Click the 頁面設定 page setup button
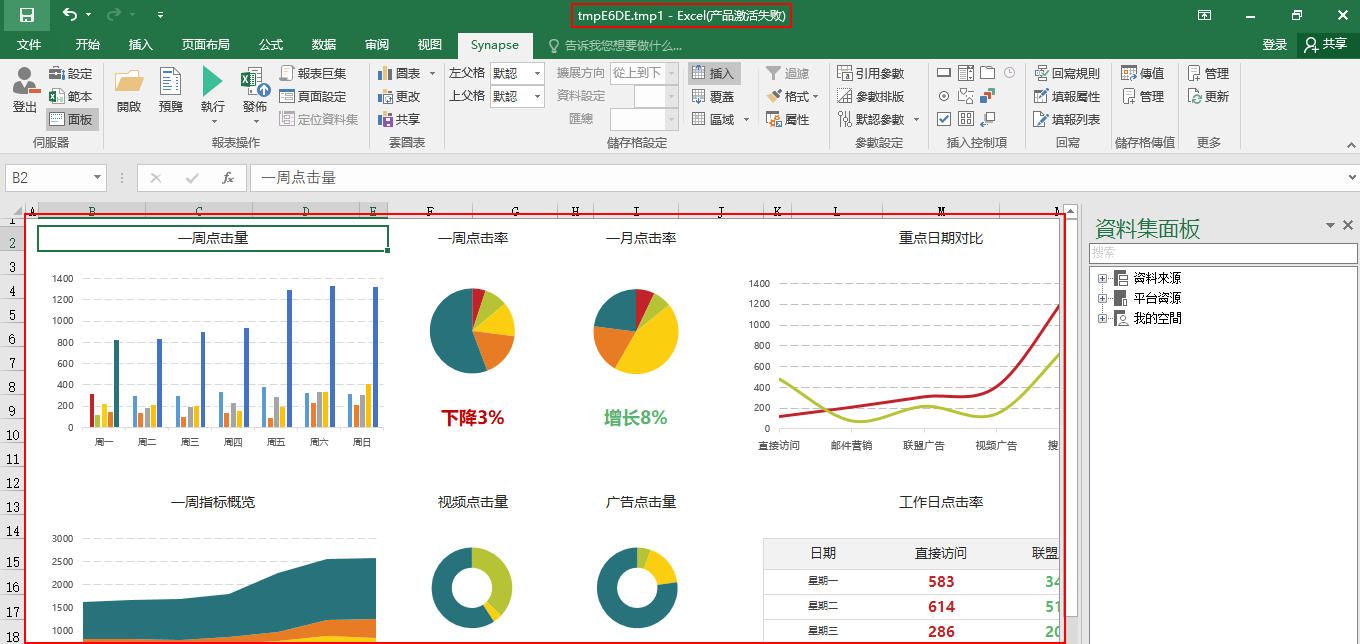This screenshot has width=1360, height=644. (x=313, y=96)
